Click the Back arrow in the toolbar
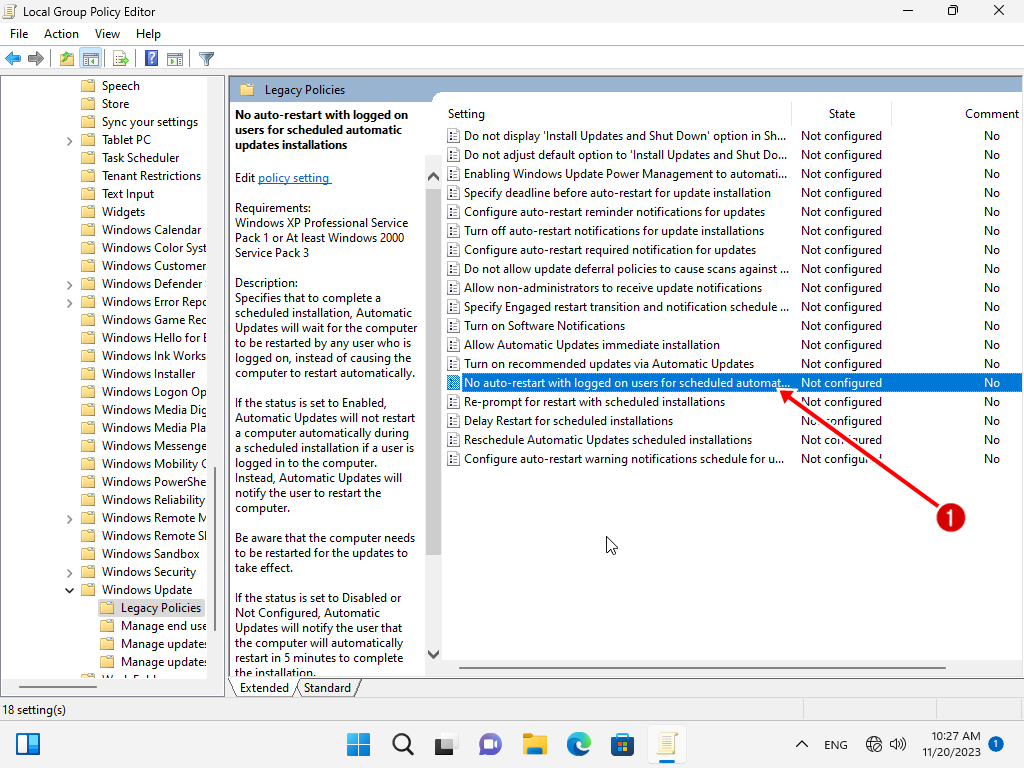This screenshot has width=1024, height=768. click(x=13, y=59)
